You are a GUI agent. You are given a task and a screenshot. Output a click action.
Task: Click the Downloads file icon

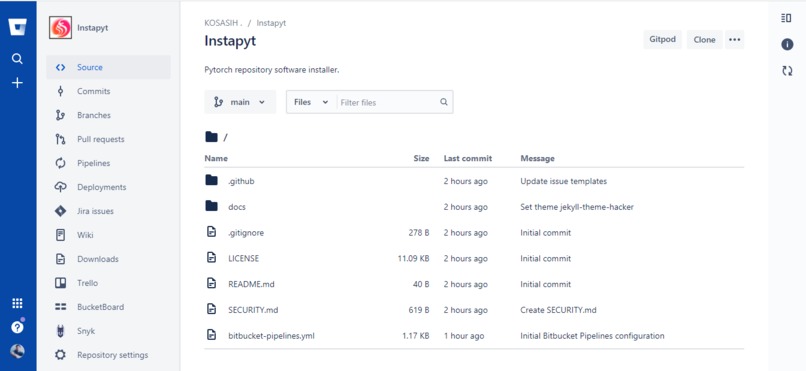(61, 259)
